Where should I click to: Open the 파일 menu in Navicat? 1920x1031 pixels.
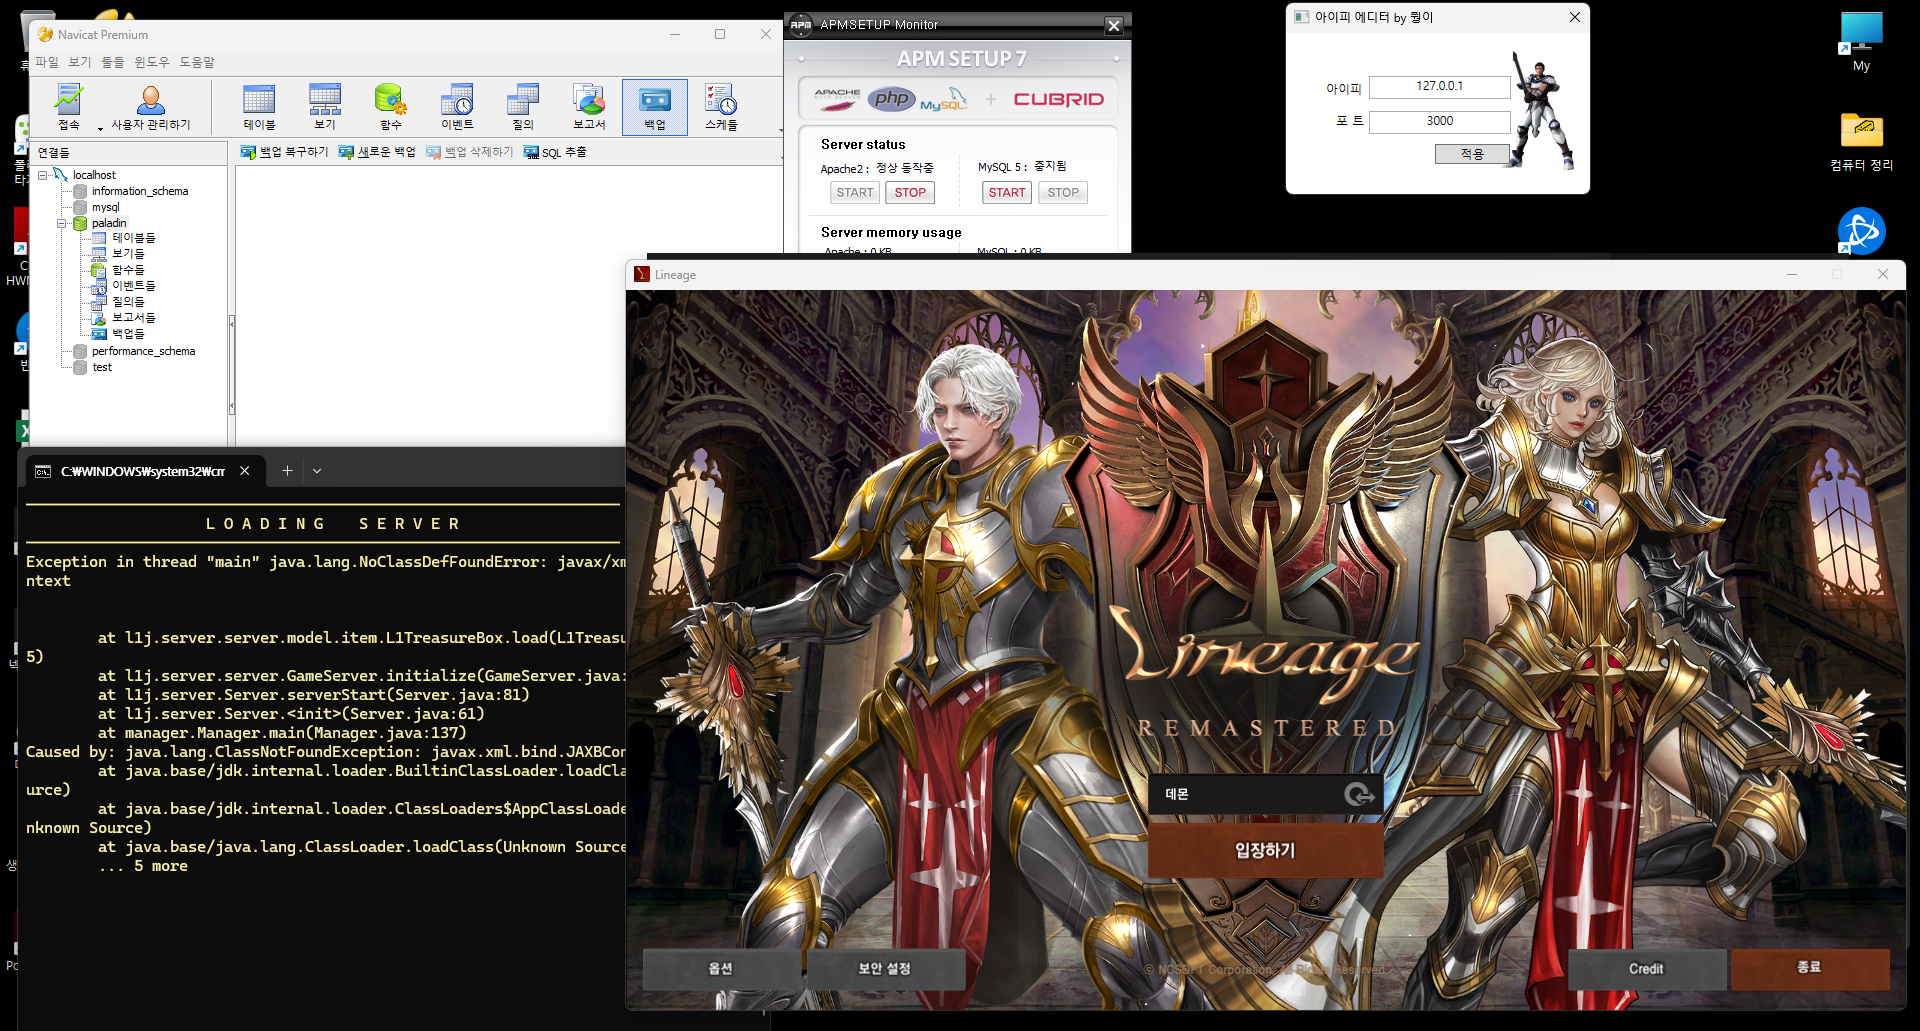(x=47, y=62)
